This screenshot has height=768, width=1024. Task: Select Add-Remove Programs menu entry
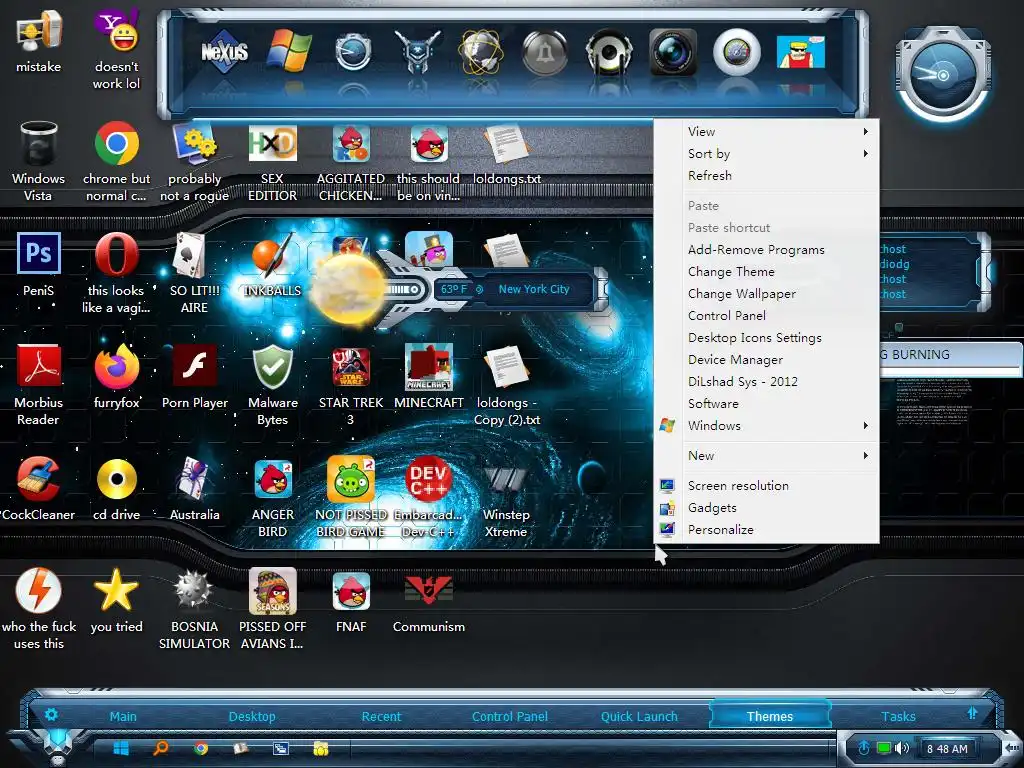(x=766, y=249)
